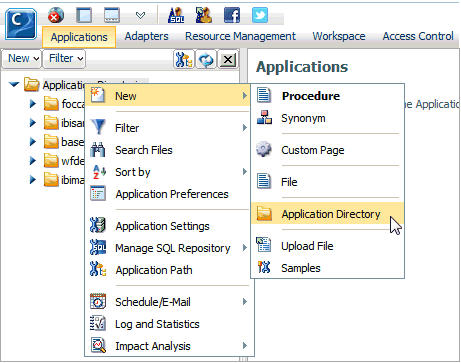Open the Twitter icon

(260, 15)
